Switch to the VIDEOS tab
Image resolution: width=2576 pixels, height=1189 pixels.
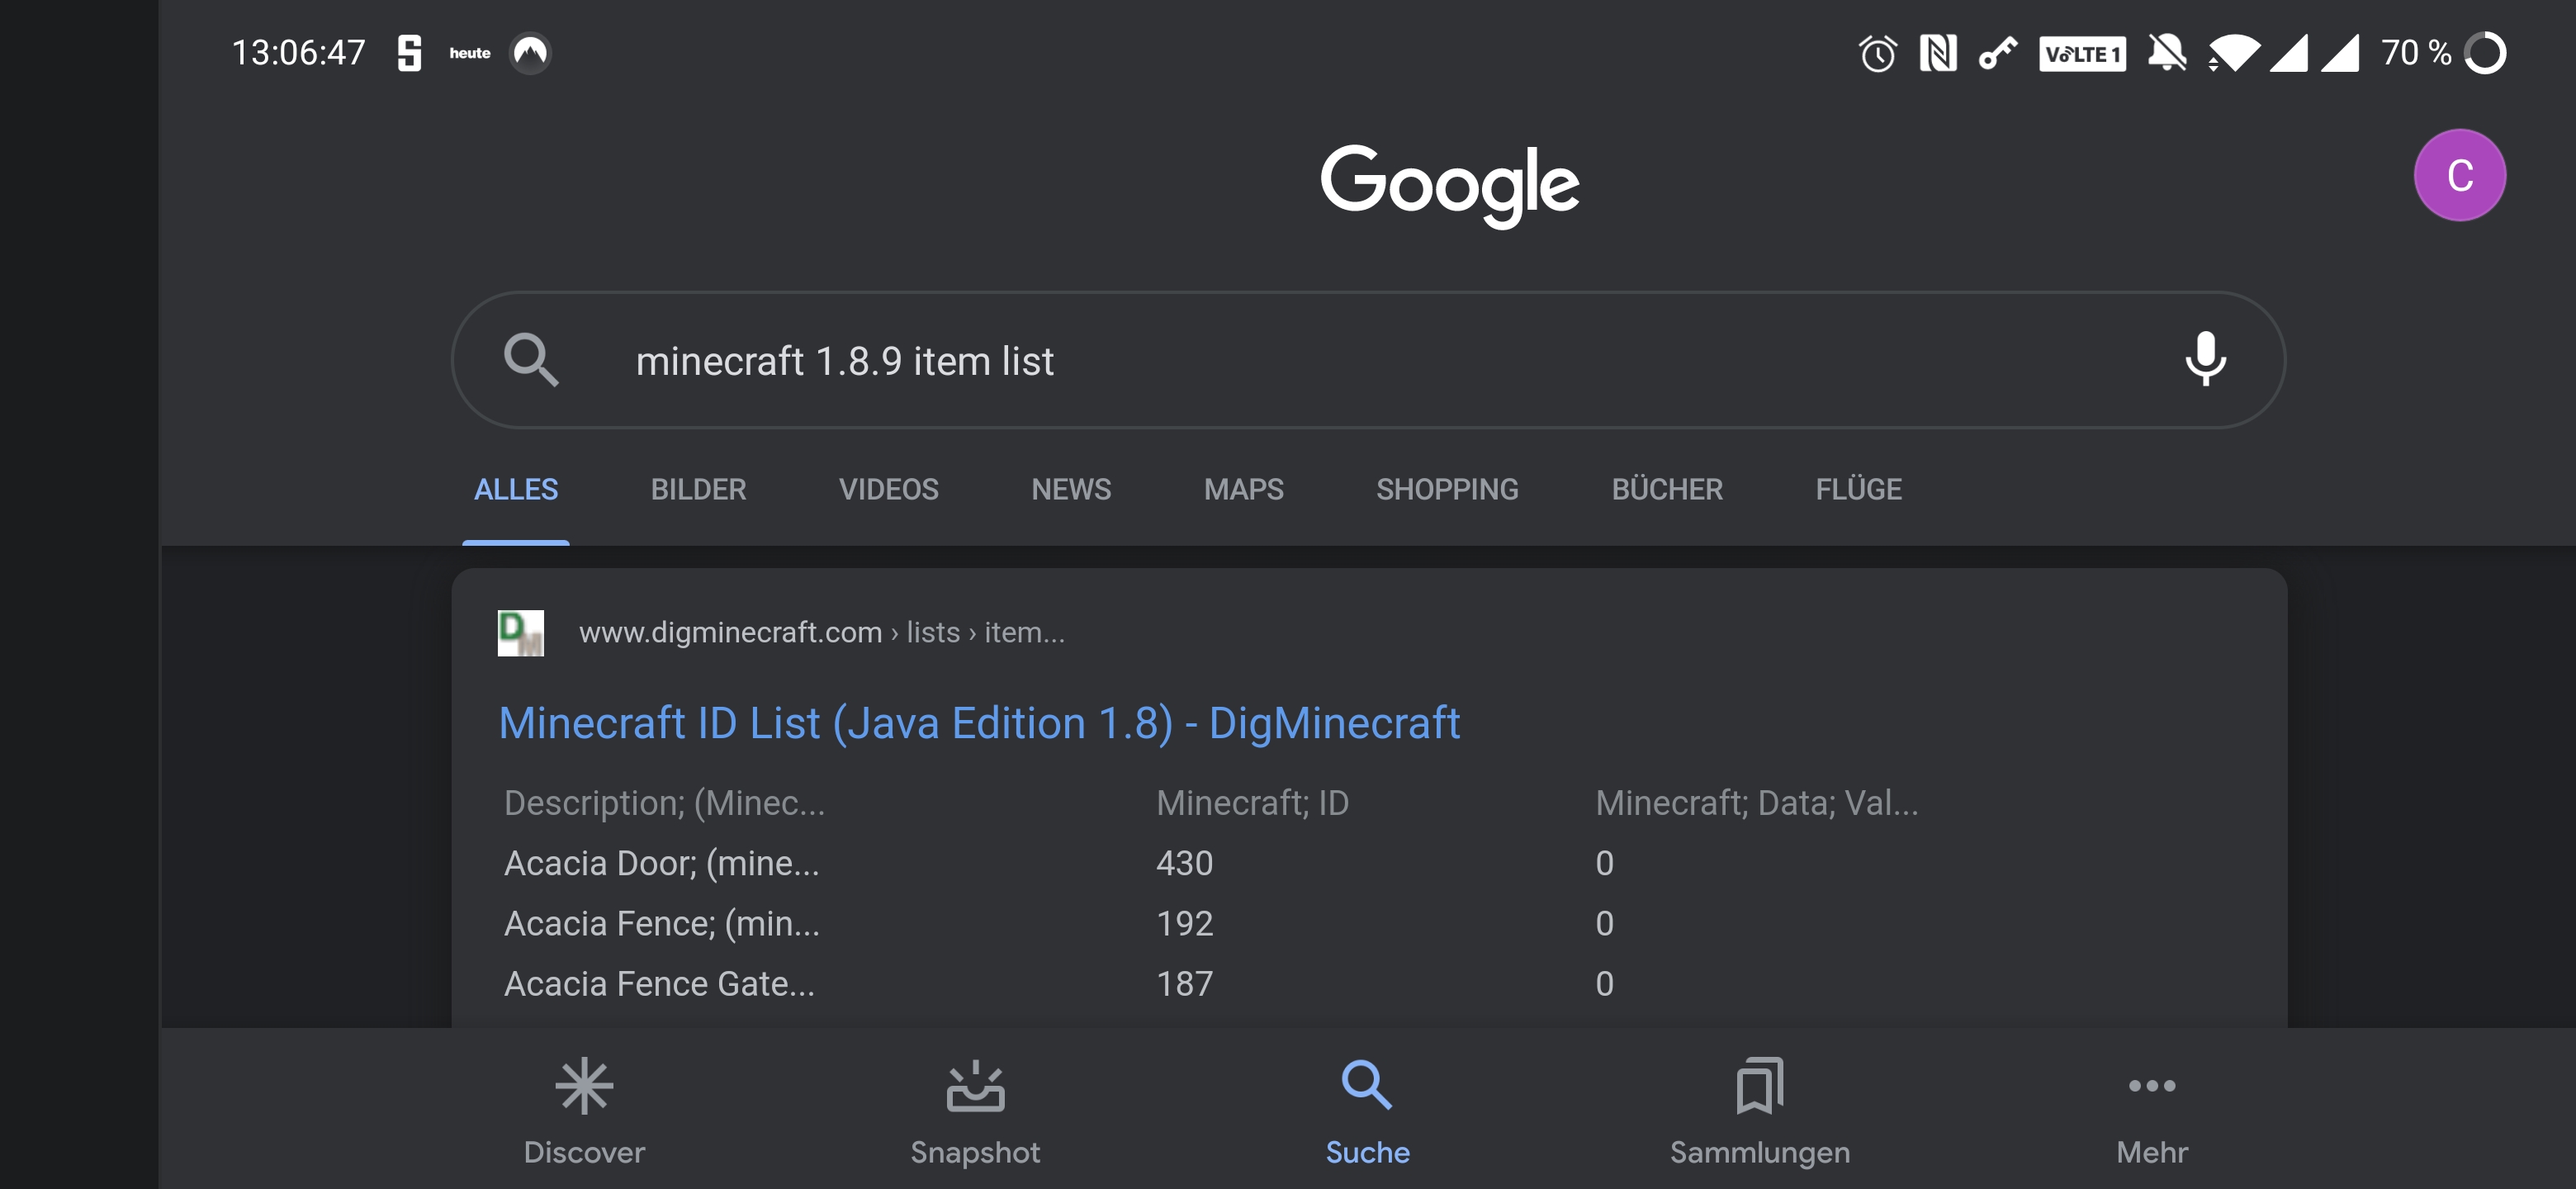[888, 490]
